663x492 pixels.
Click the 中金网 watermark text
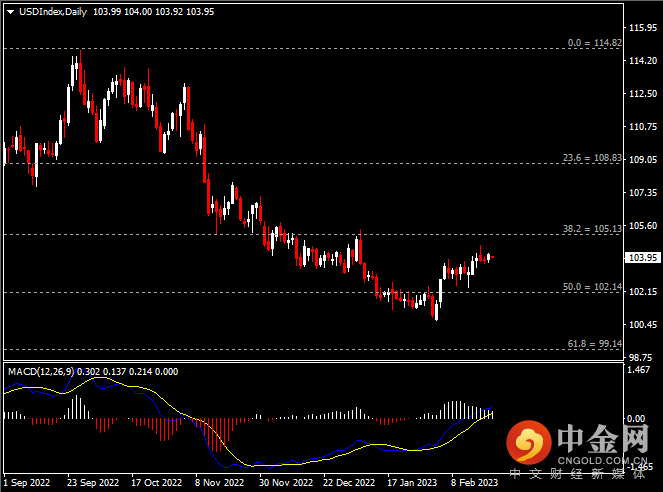(605, 438)
